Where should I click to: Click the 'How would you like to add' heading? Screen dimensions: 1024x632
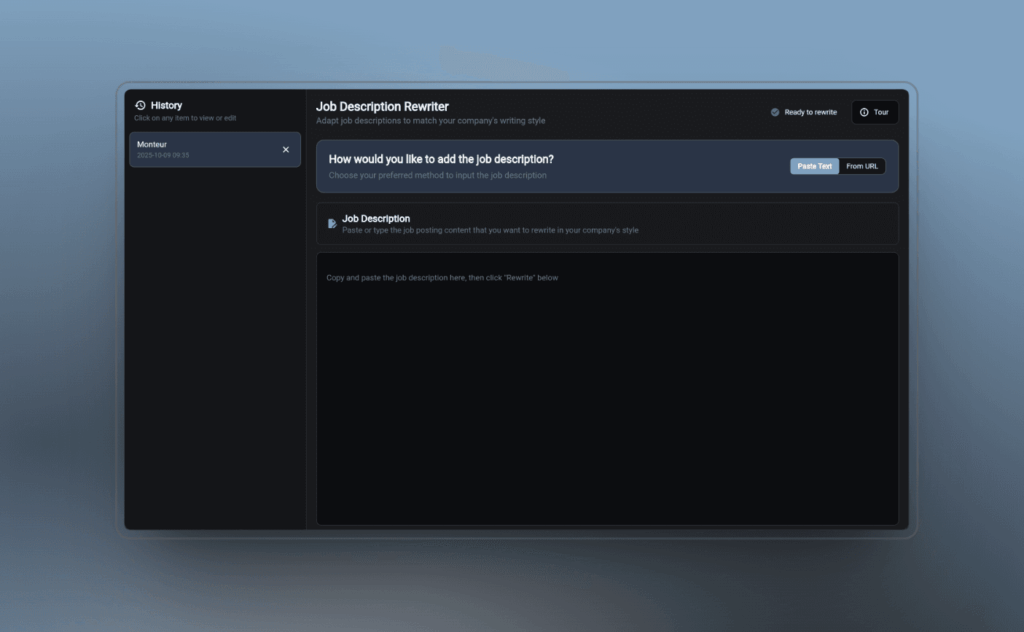441,159
